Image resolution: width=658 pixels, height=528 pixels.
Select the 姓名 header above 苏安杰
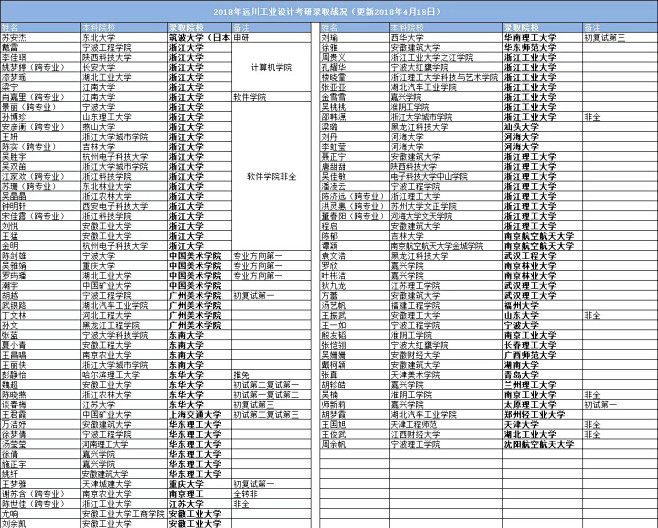tap(41, 28)
